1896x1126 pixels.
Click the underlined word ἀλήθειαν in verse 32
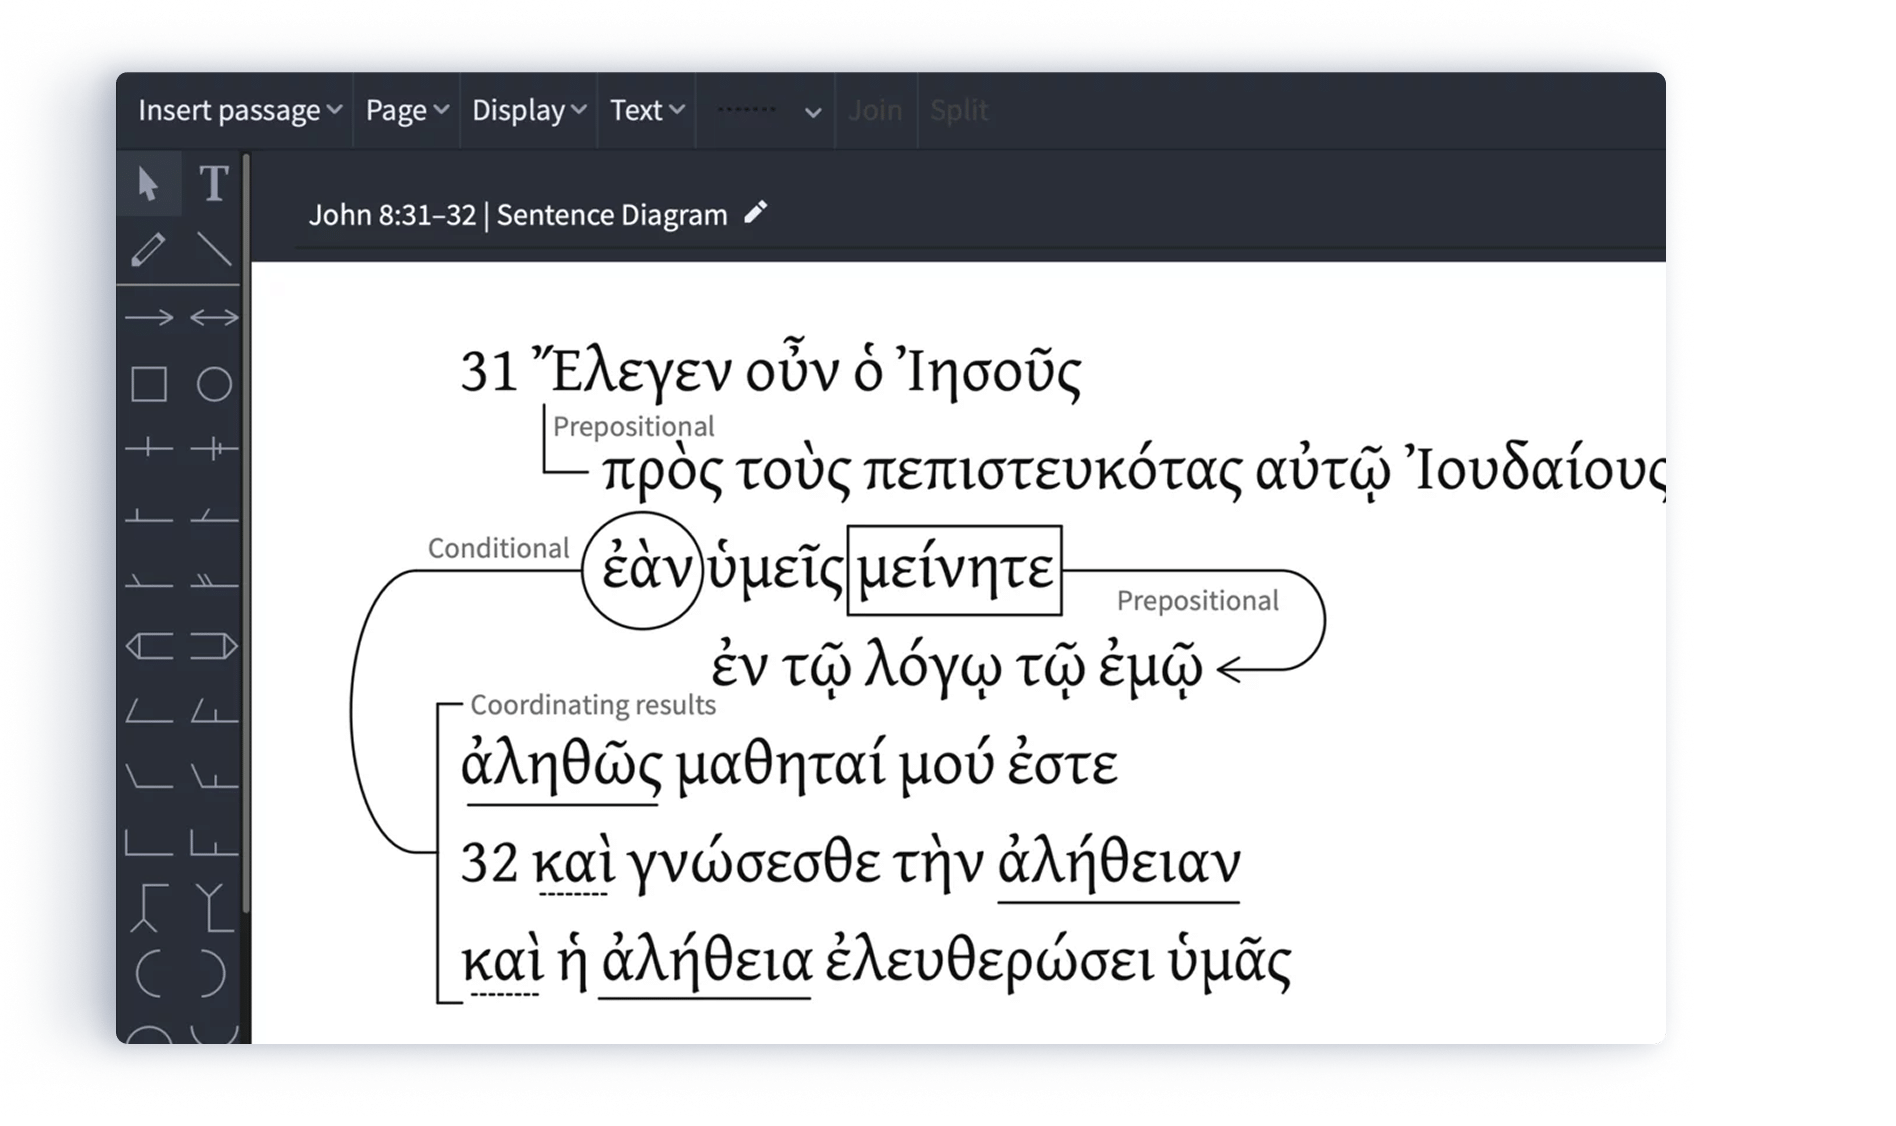pos(1119,863)
